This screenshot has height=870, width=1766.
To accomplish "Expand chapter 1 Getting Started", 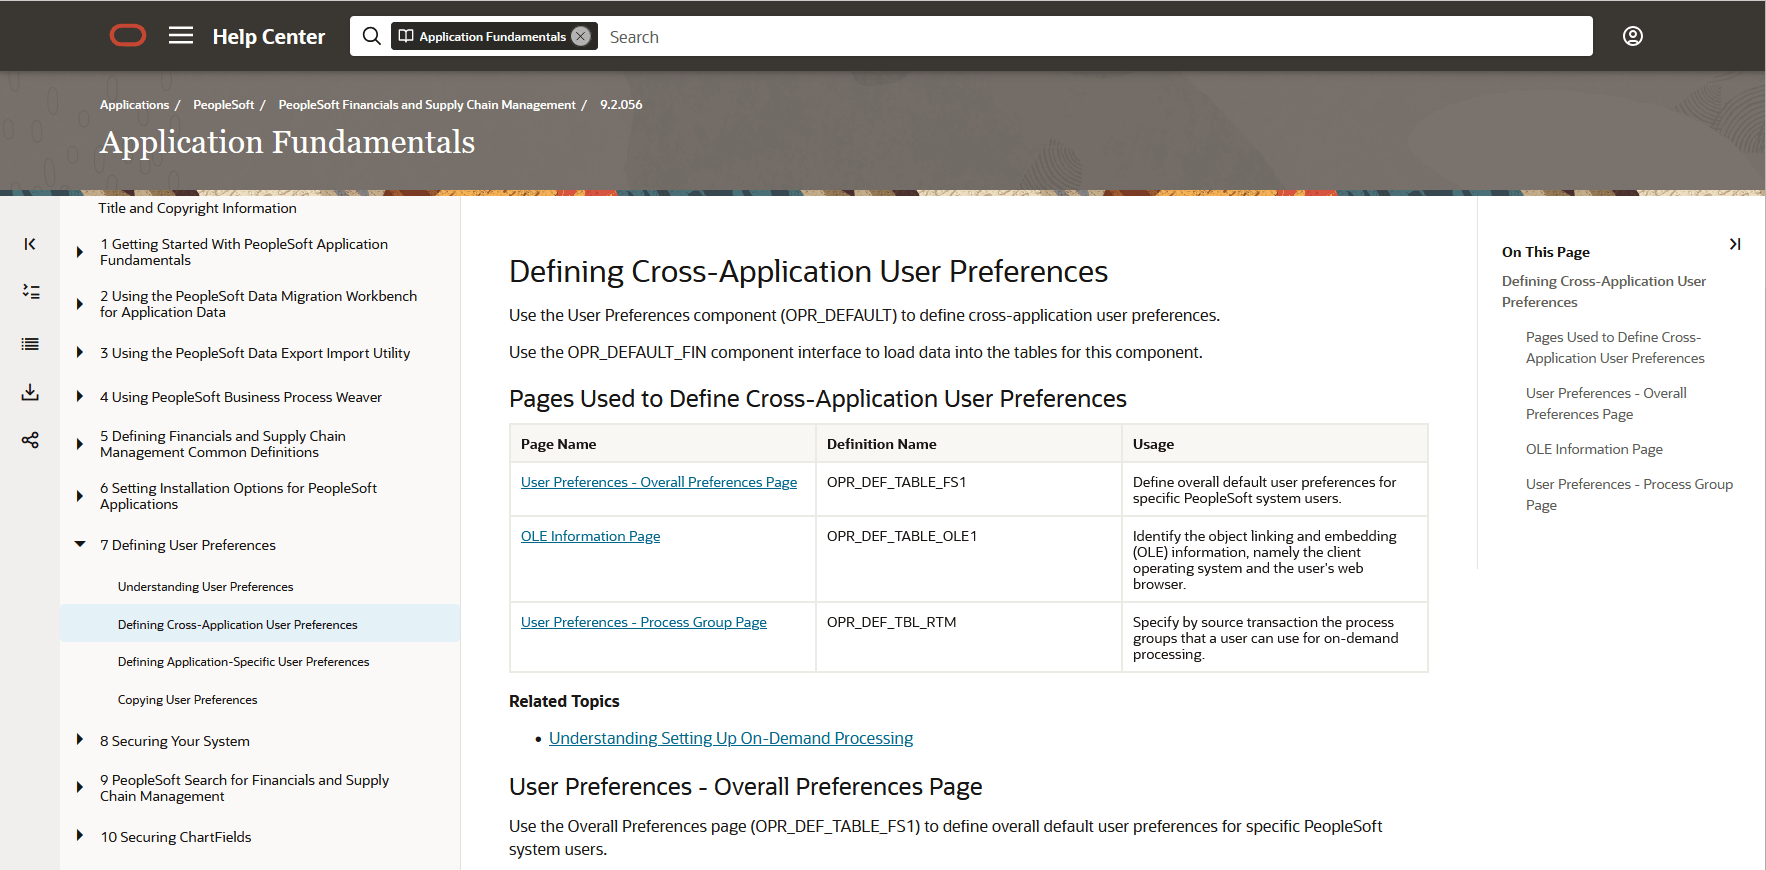I will tap(79, 252).
